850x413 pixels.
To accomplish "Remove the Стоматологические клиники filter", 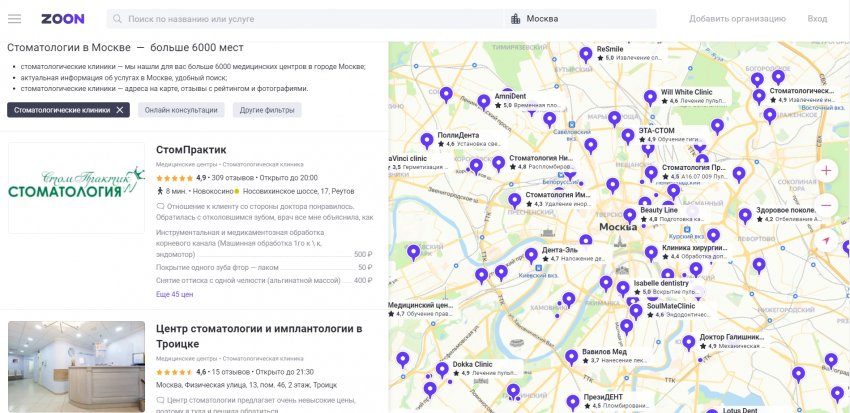I will [x=120, y=110].
